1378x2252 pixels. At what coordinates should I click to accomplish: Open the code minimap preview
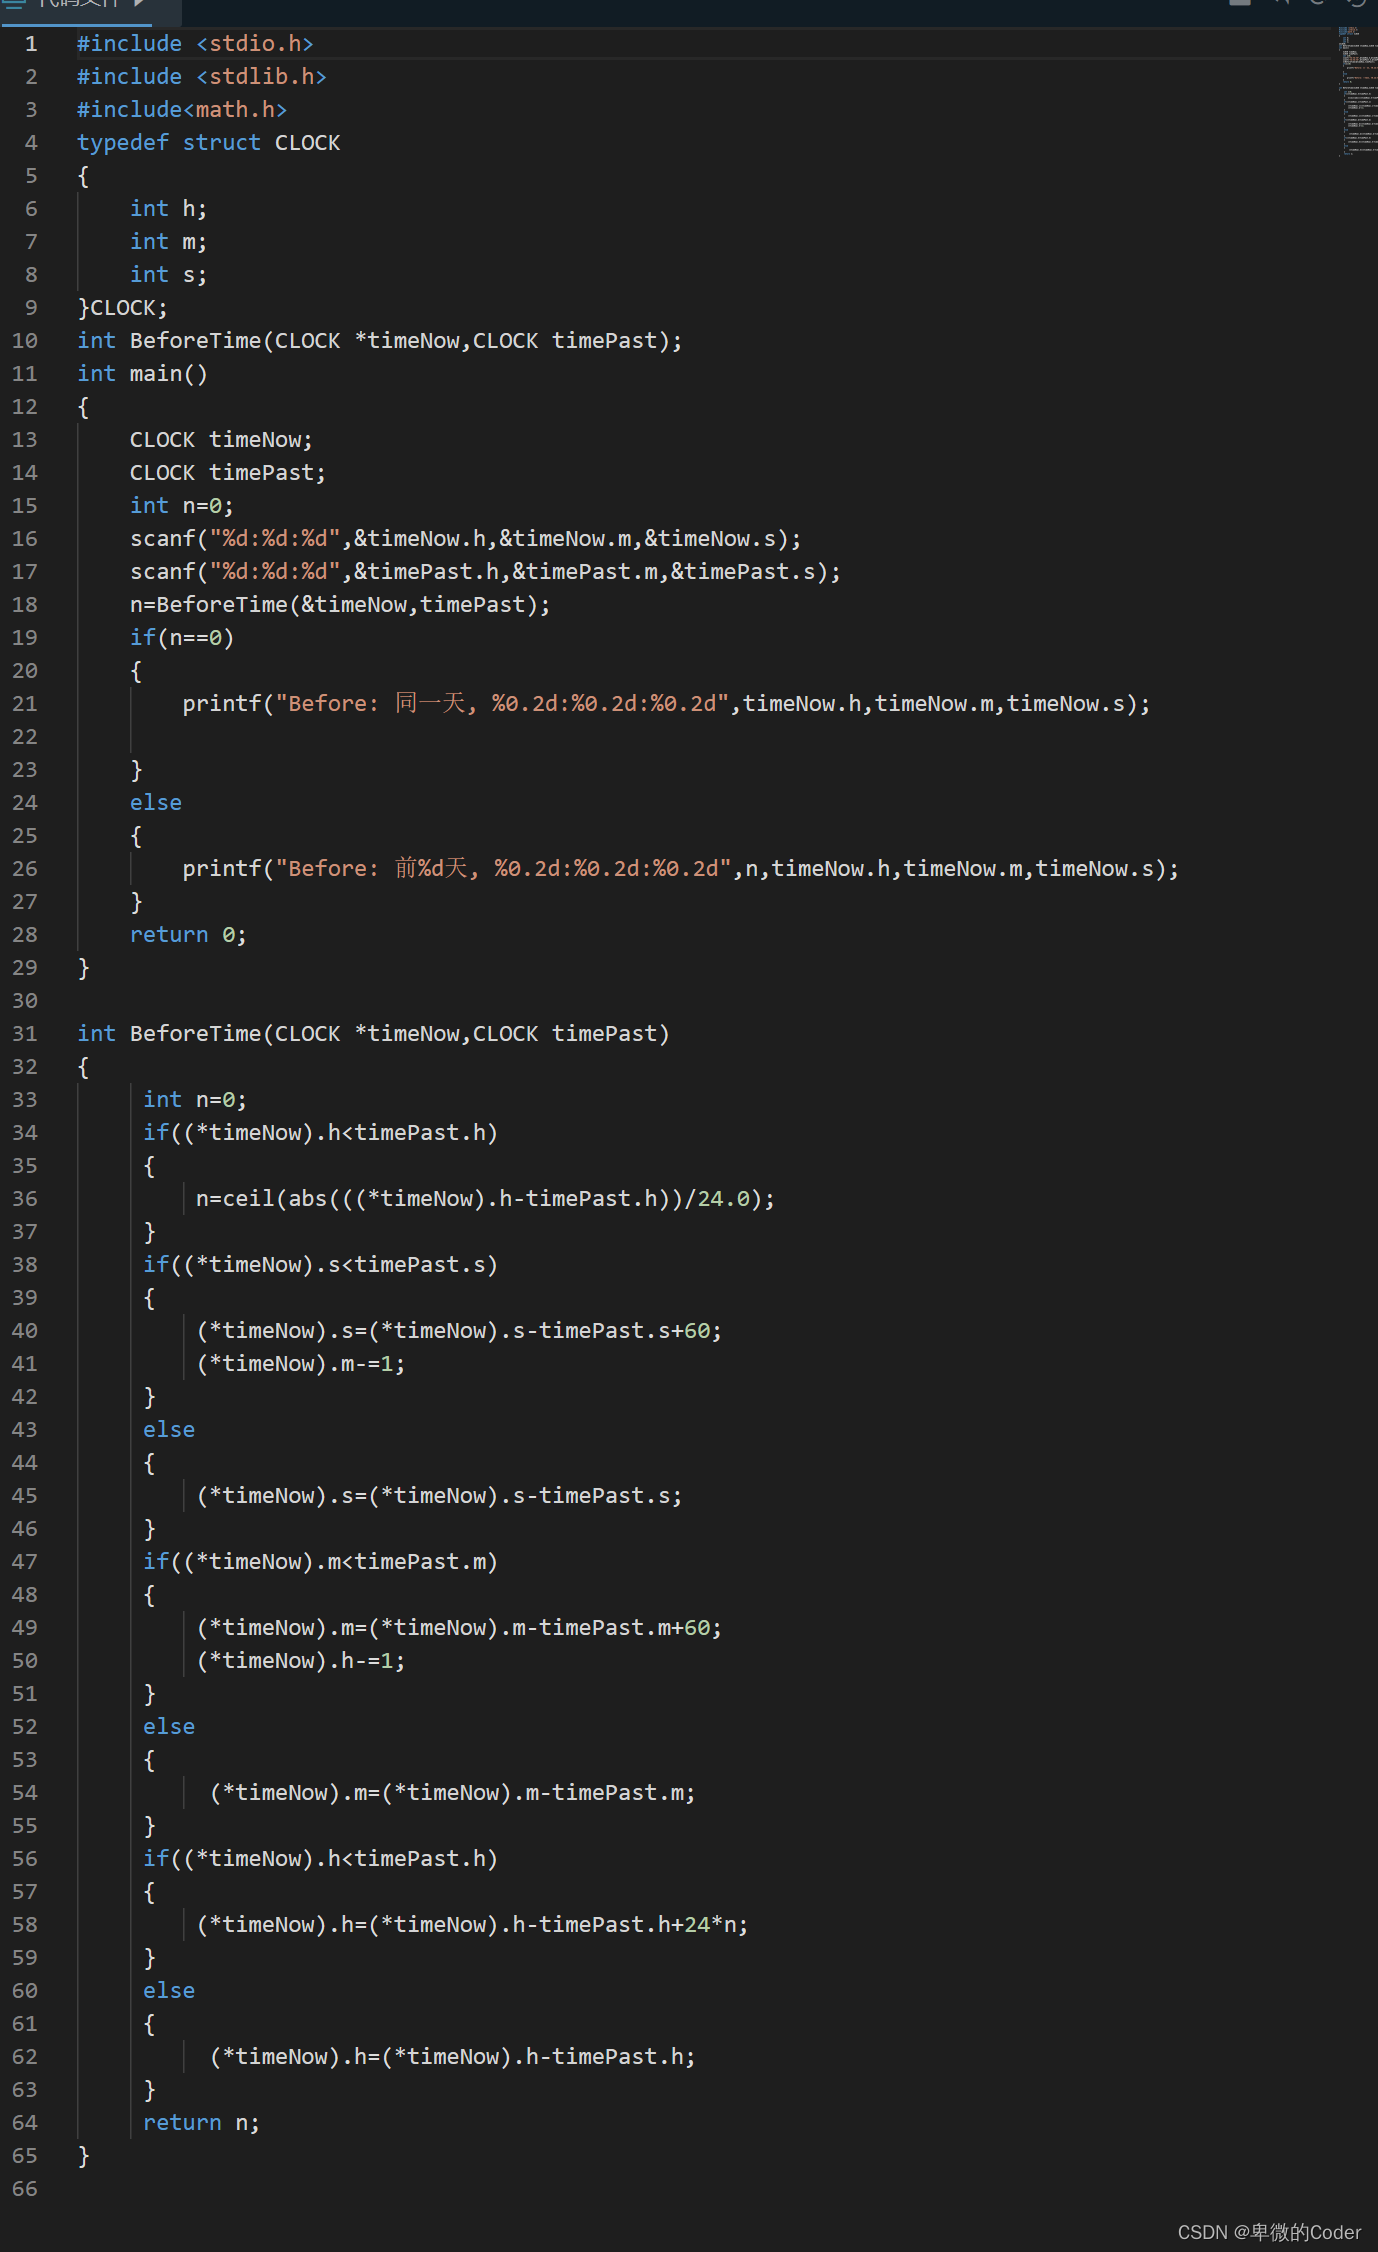tap(1358, 92)
